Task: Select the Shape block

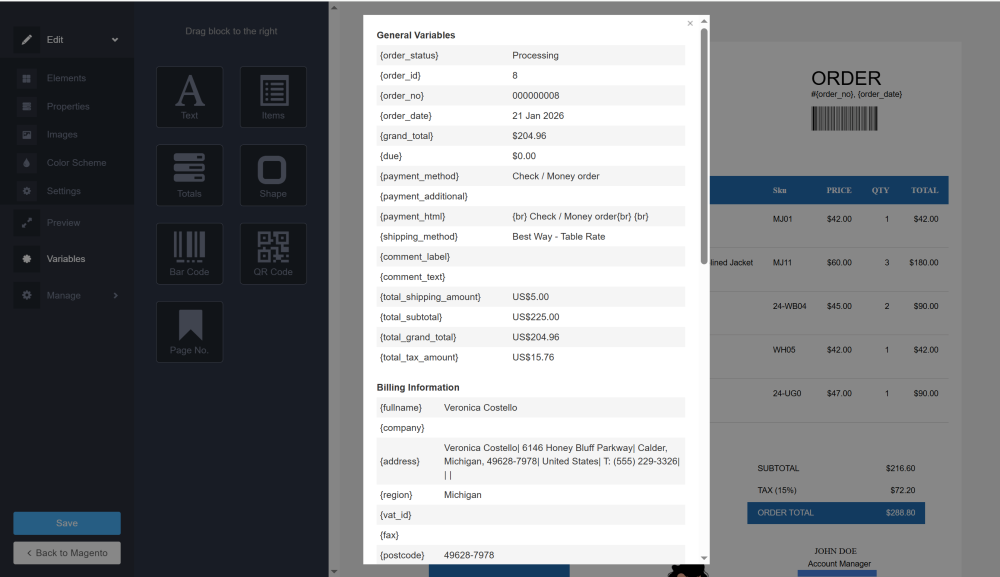Action: (x=273, y=175)
